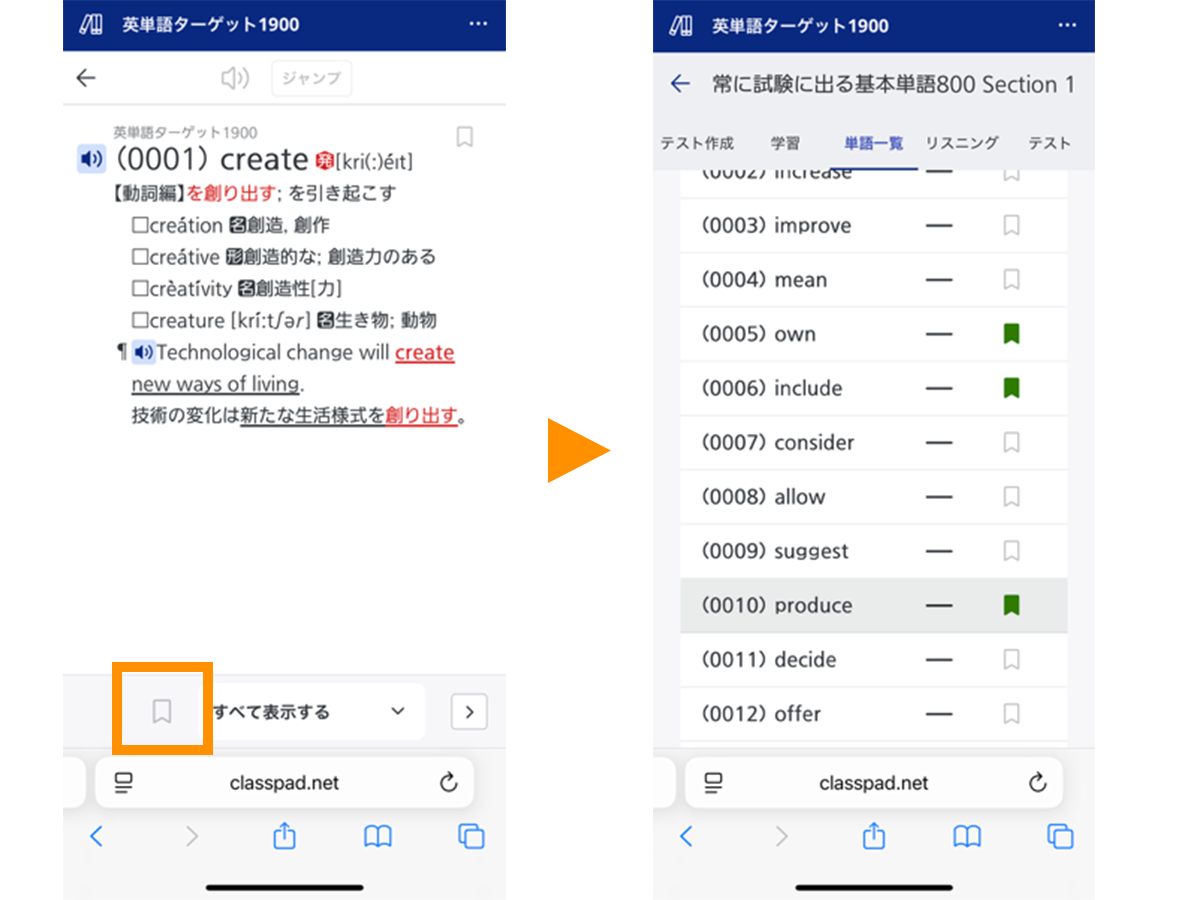1200x900 pixels.
Task: Bookmark the word (0009) suggest
Action: (x=1011, y=551)
